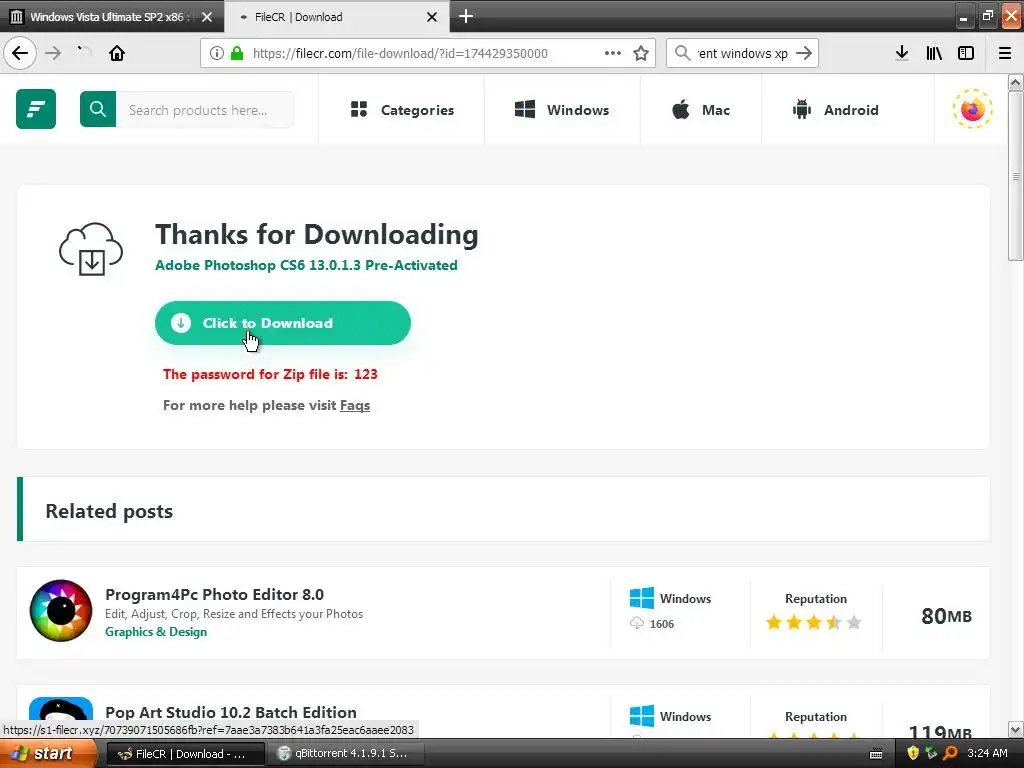Click the FileCR green logo
This screenshot has width=1024, height=768.
pos(36,109)
